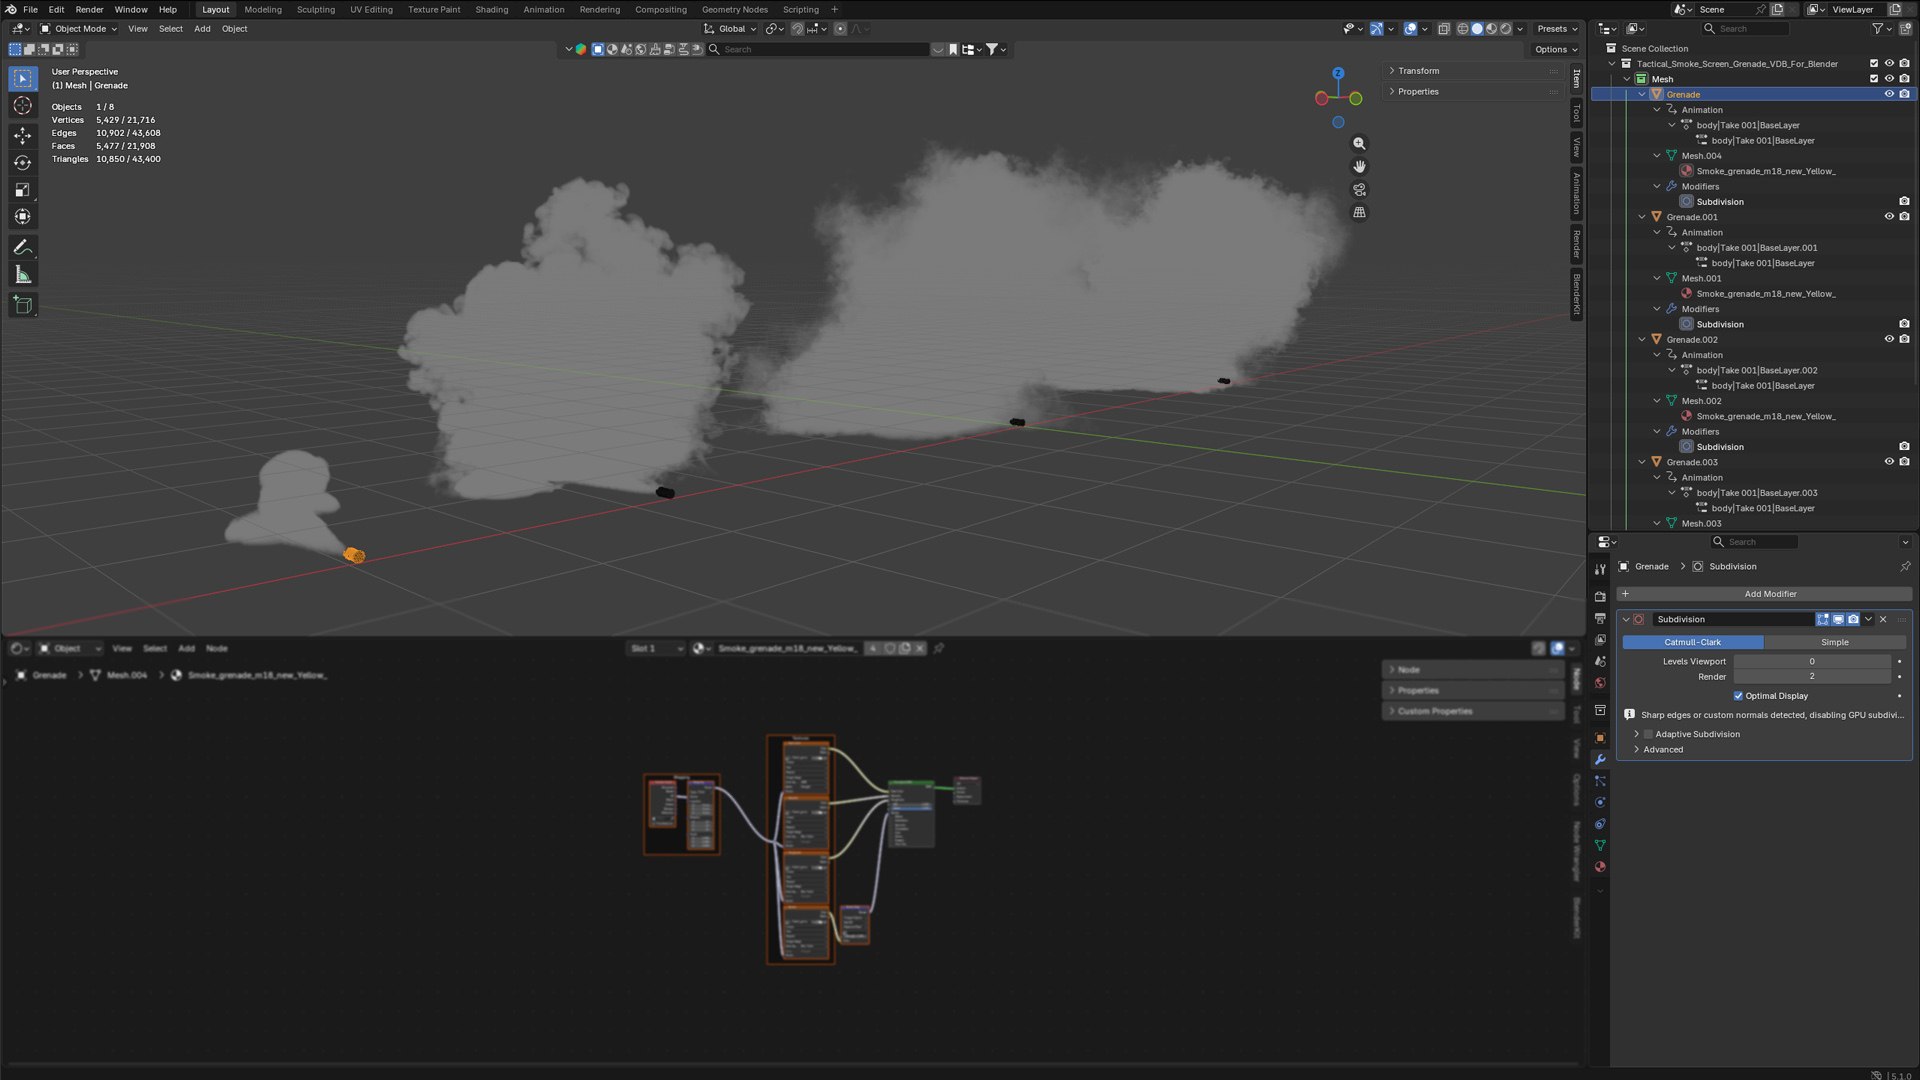This screenshot has width=1920, height=1080.
Task: Click the Add Modifier button
Action: 1764,594
